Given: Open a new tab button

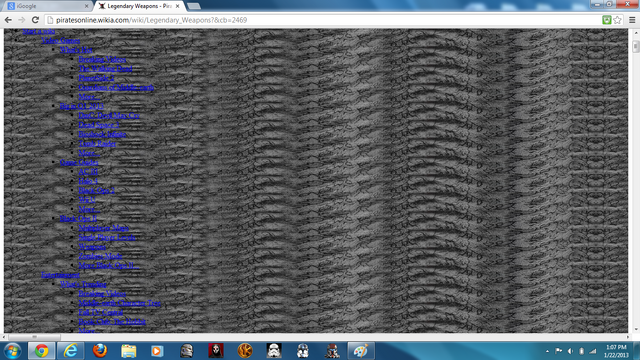Looking at the screenshot, I should pos(193,6).
